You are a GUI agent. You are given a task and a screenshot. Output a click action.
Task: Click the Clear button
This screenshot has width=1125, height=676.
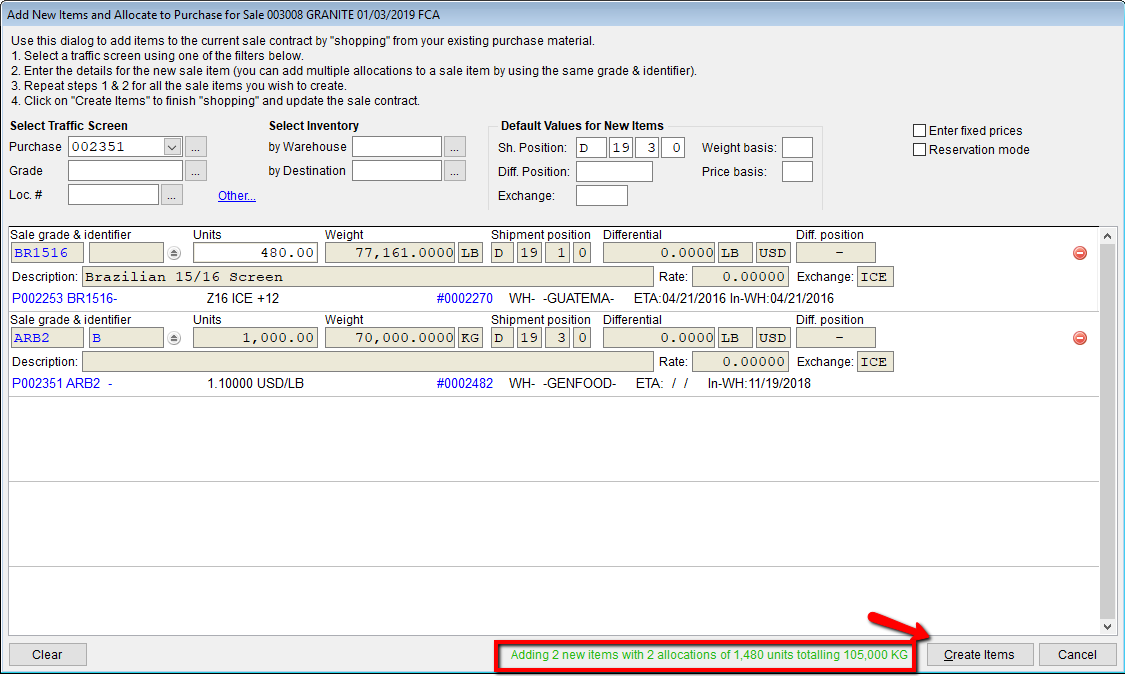[x=47, y=654]
